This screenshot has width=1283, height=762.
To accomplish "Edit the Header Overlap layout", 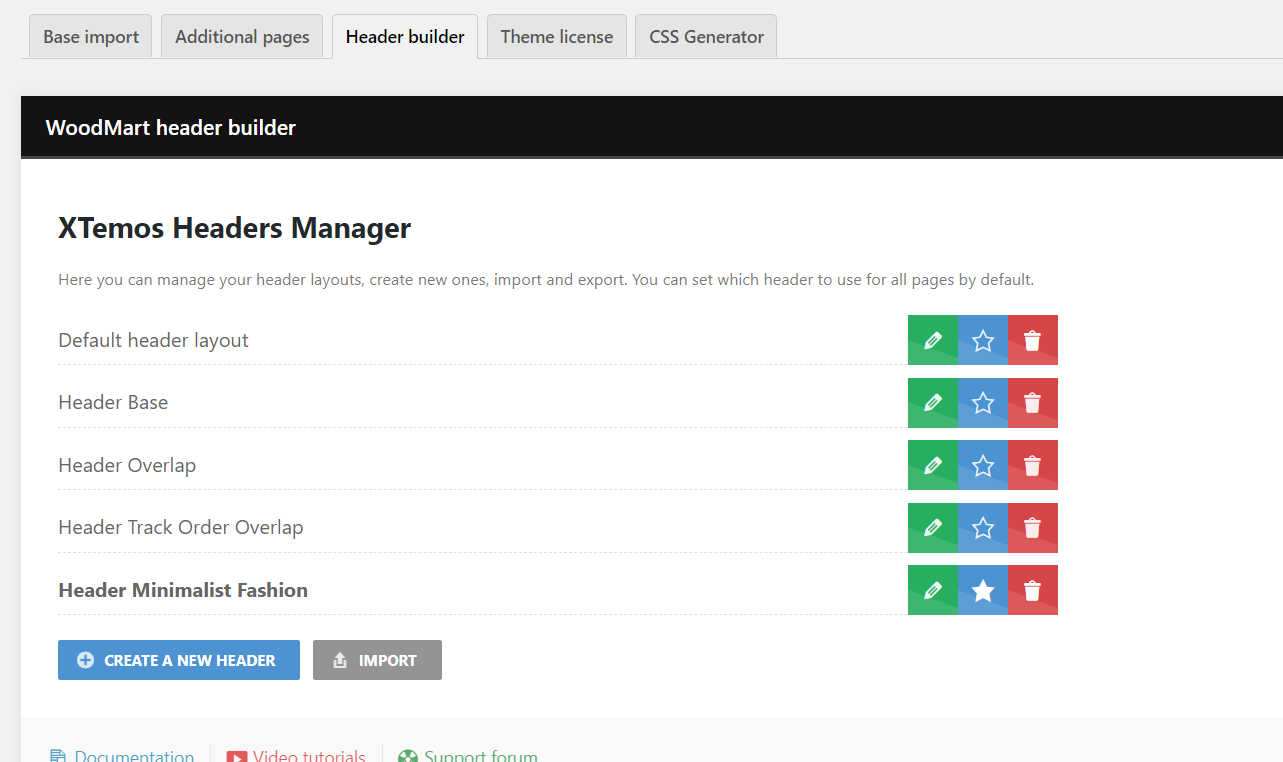I will [933, 465].
